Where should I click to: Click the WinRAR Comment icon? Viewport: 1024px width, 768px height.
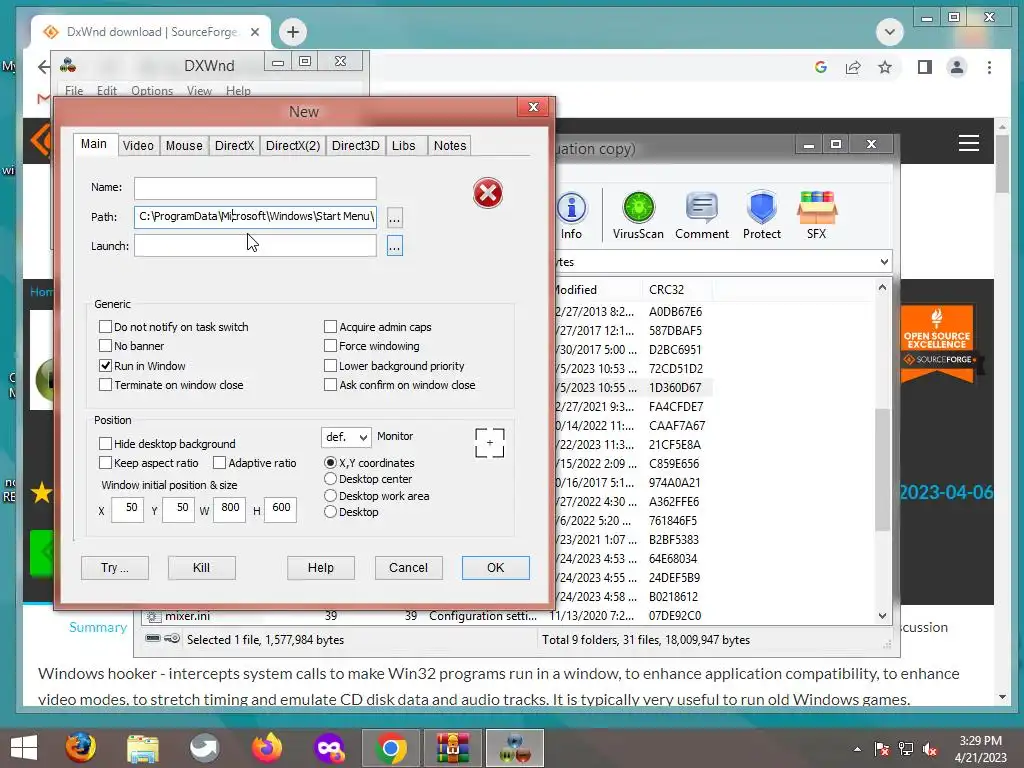[702, 209]
